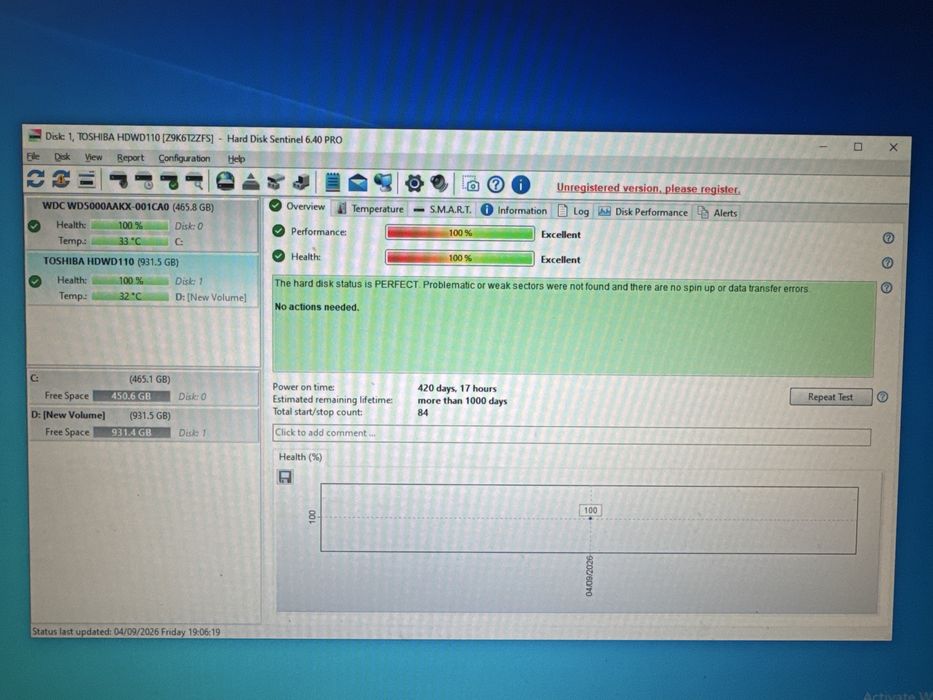
Task: Click the 'more than 1000 days' lifetime value
Action: [462, 401]
